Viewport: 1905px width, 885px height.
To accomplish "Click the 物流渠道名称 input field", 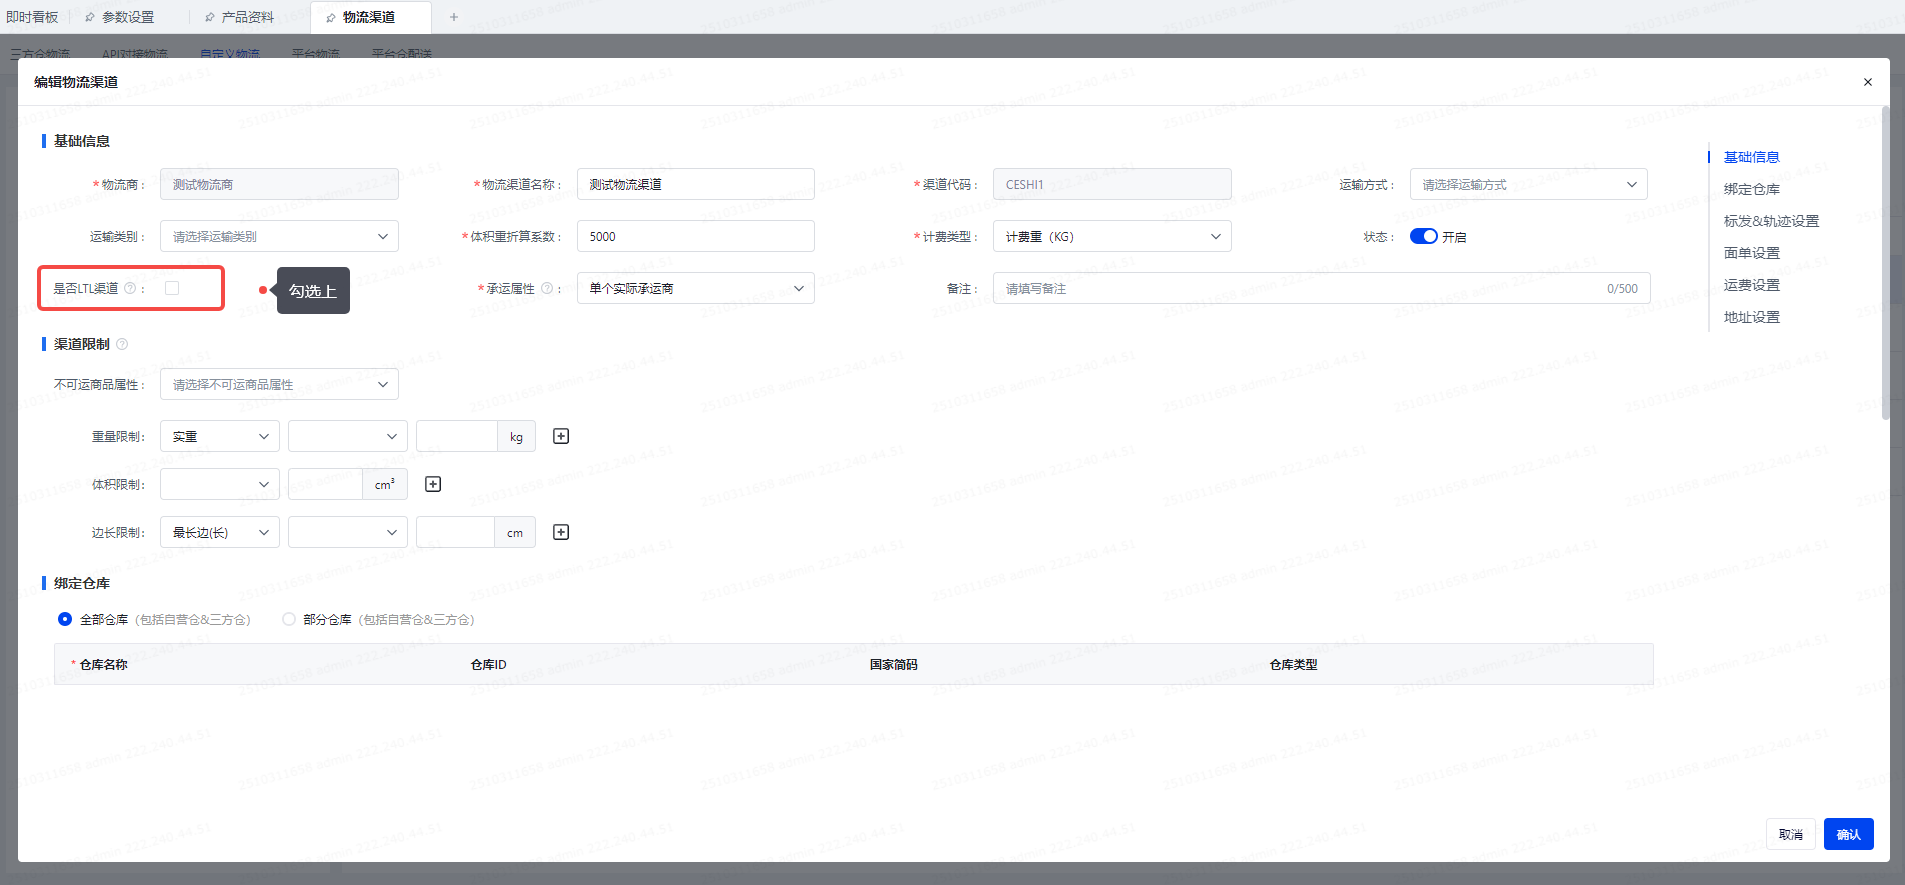I will pyautogui.click(x=695, y=184).
